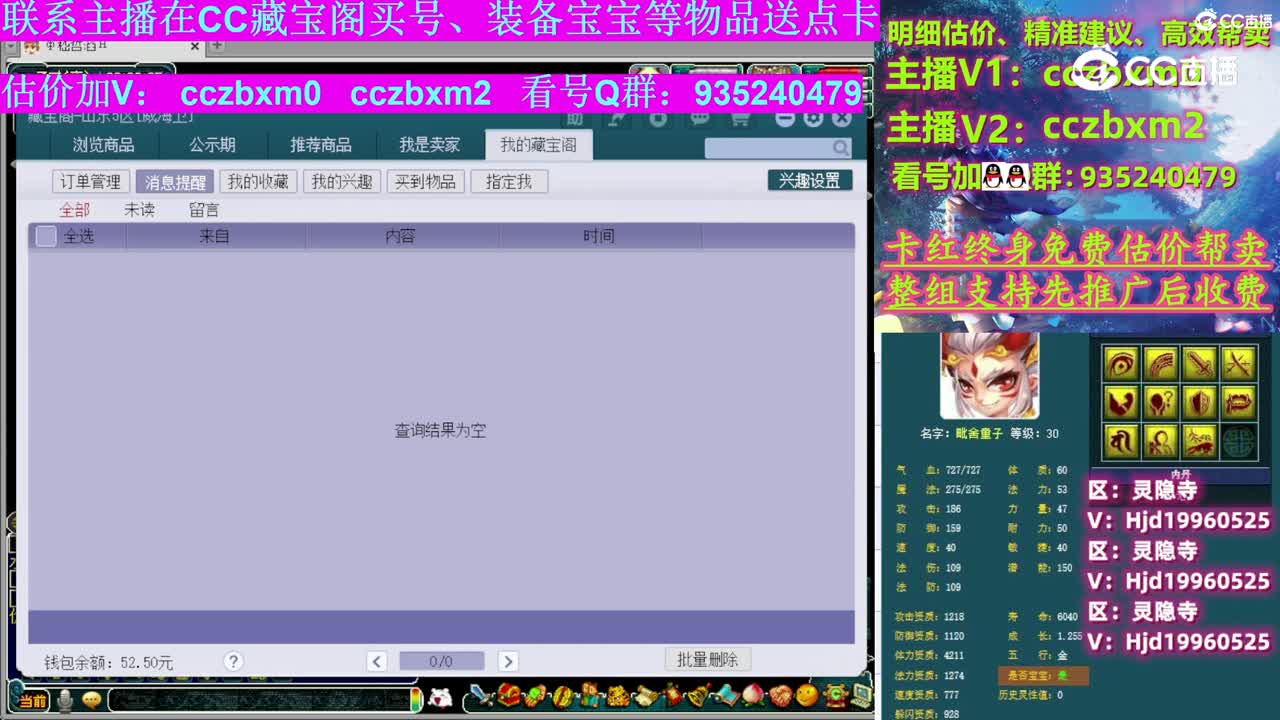Click the 时间 column header
Image resolution: width=1280 pixels, height=720 pixels.
pyautogui.click(x=599, y=236)
